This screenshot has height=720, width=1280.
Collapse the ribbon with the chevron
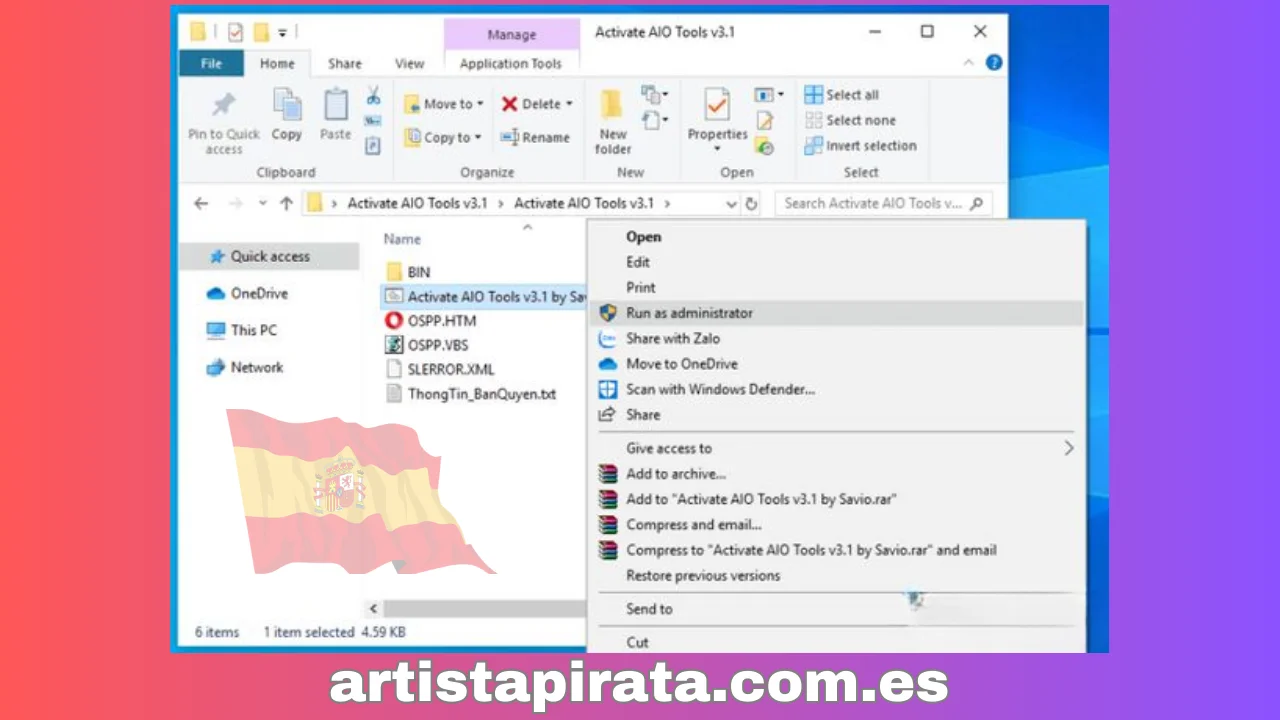[968, 62]
